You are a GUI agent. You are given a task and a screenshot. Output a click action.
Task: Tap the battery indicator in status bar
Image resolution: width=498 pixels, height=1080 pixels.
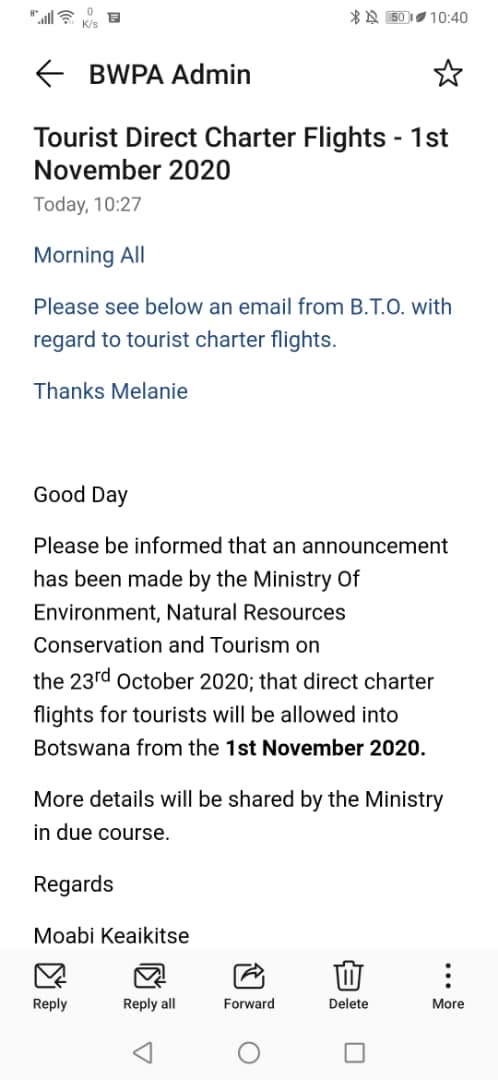[x=400, y=18]
